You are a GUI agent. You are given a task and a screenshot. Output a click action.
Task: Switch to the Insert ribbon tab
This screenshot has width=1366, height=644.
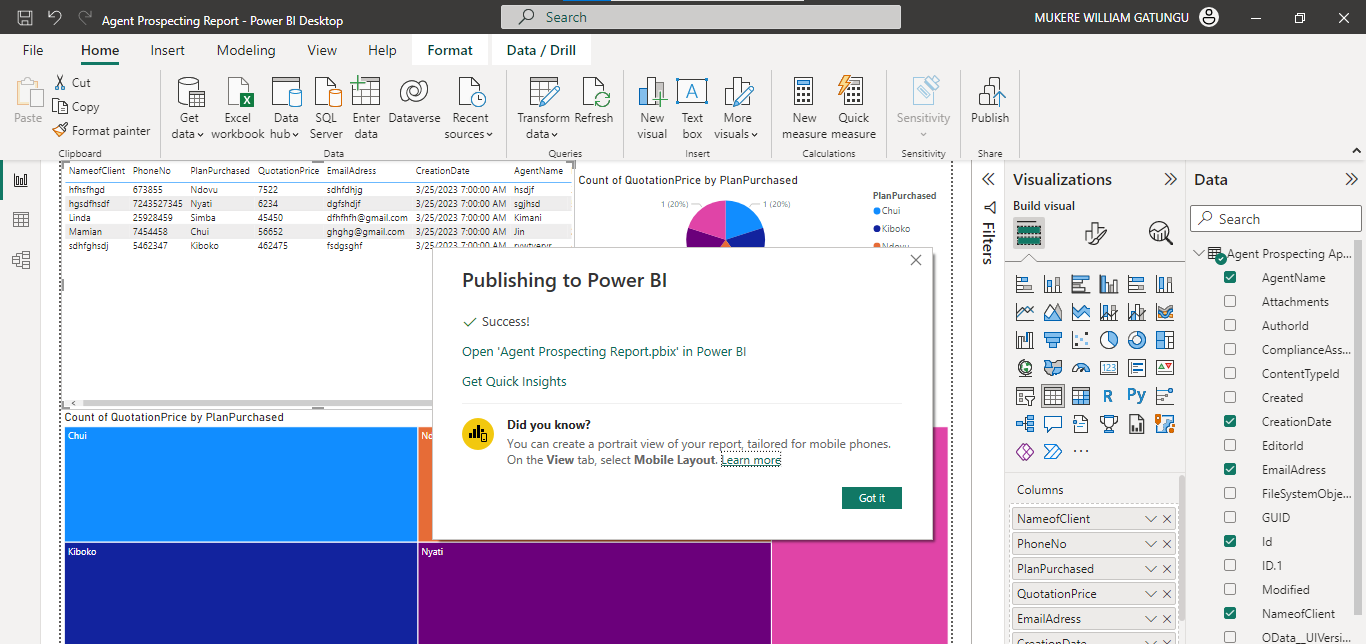coord(167,50)
